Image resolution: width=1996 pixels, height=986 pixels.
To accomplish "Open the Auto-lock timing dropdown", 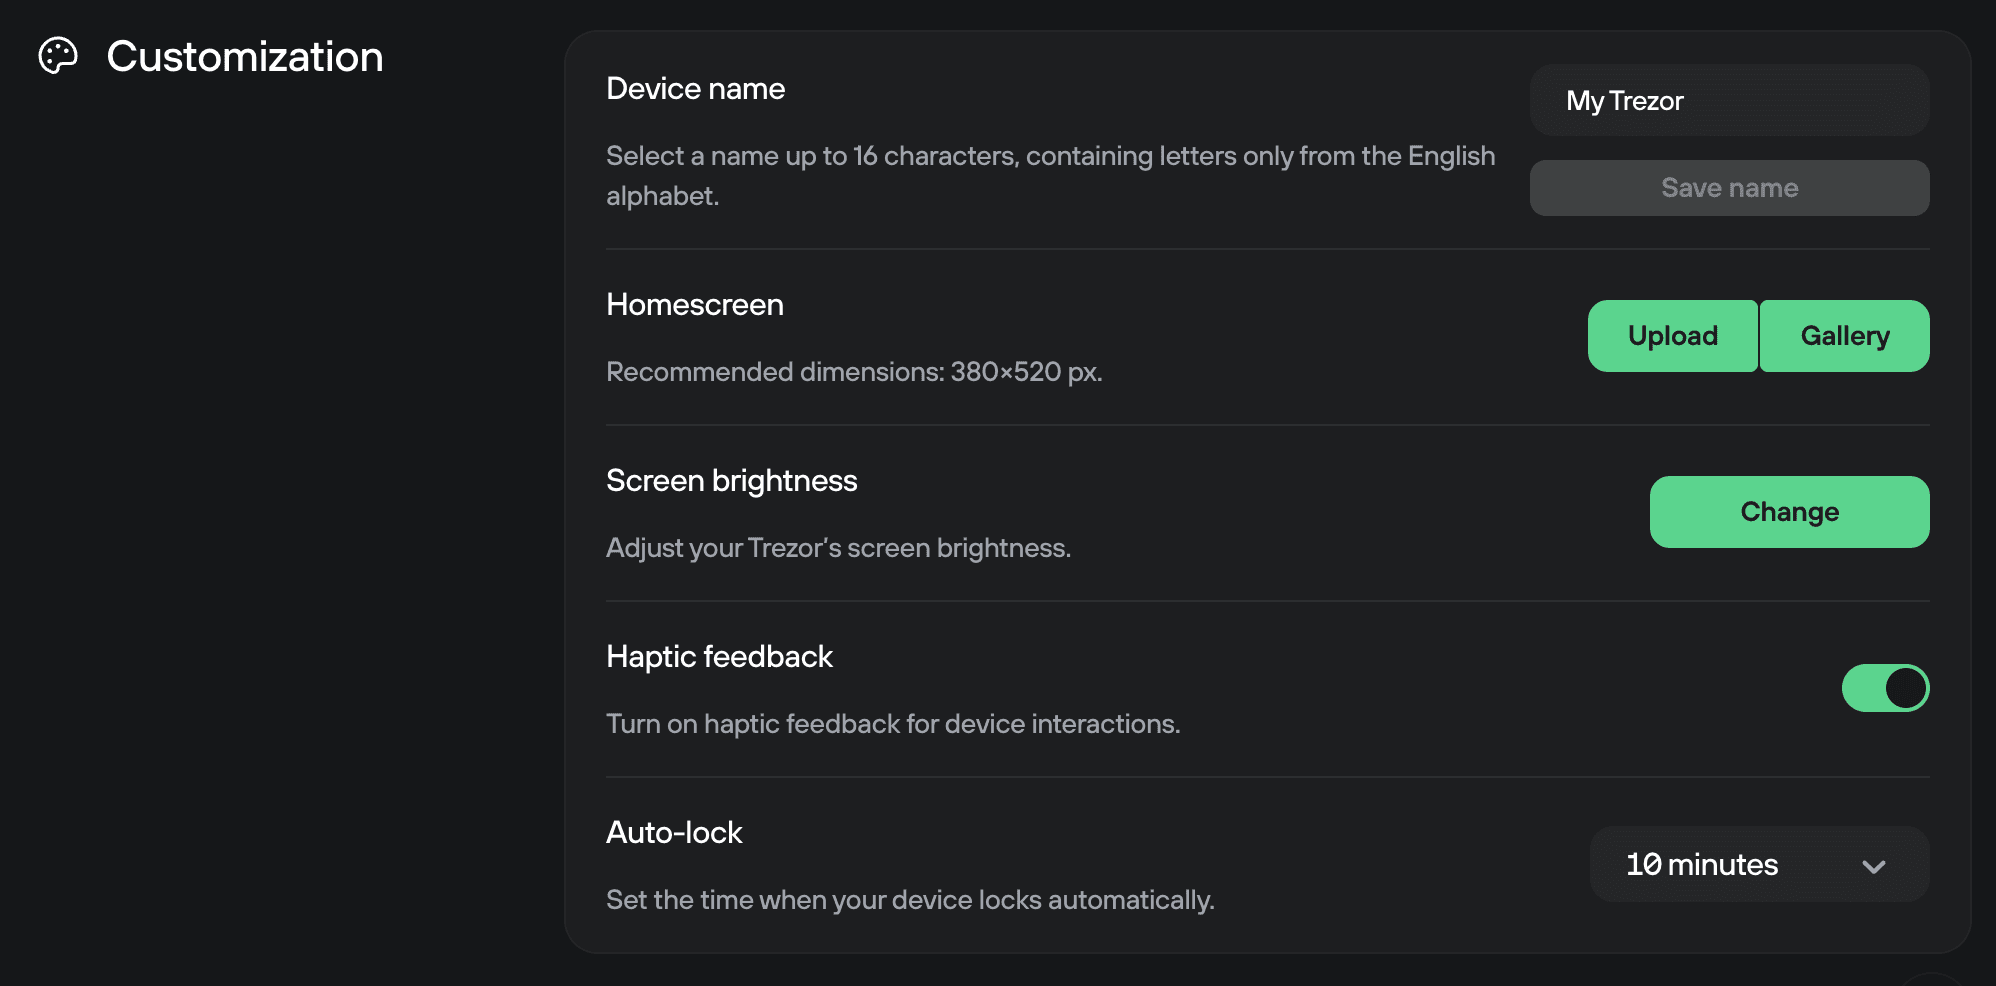I will coord(1758,866).
